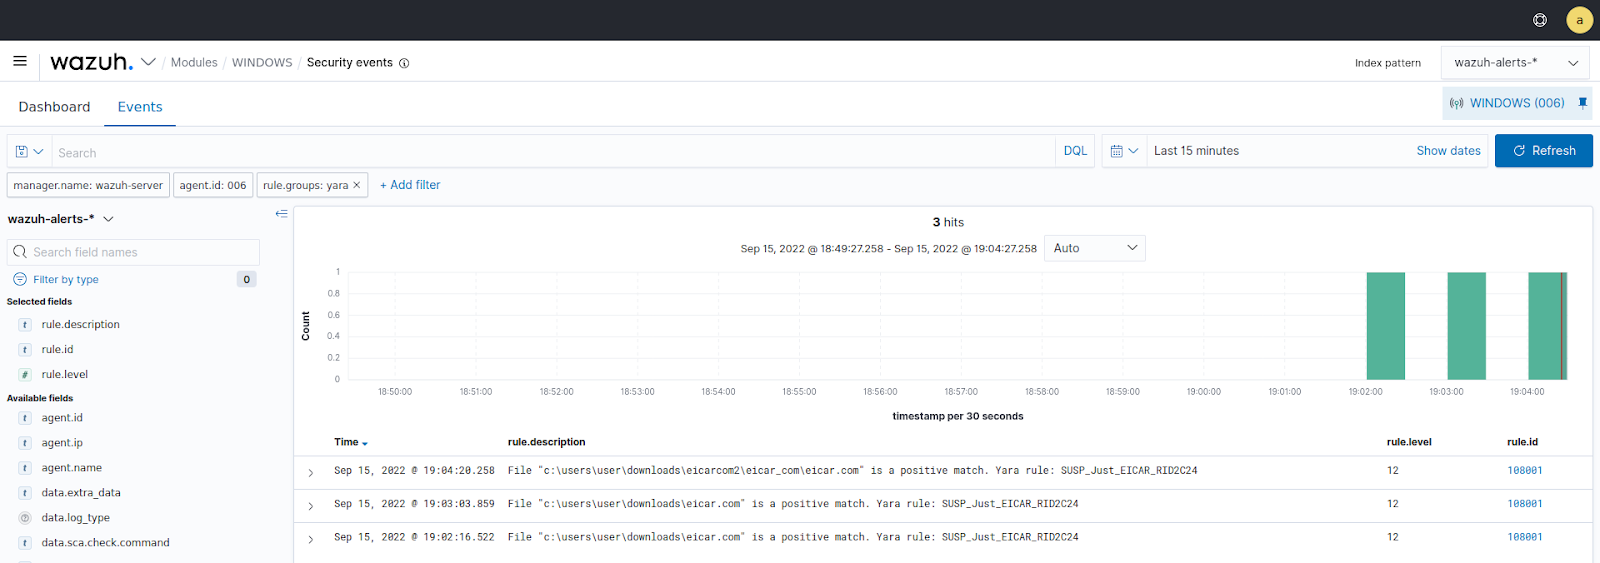Select rule.id selected field
The width and height of the screenshot is (1600, 563).
tap(57, 350)
